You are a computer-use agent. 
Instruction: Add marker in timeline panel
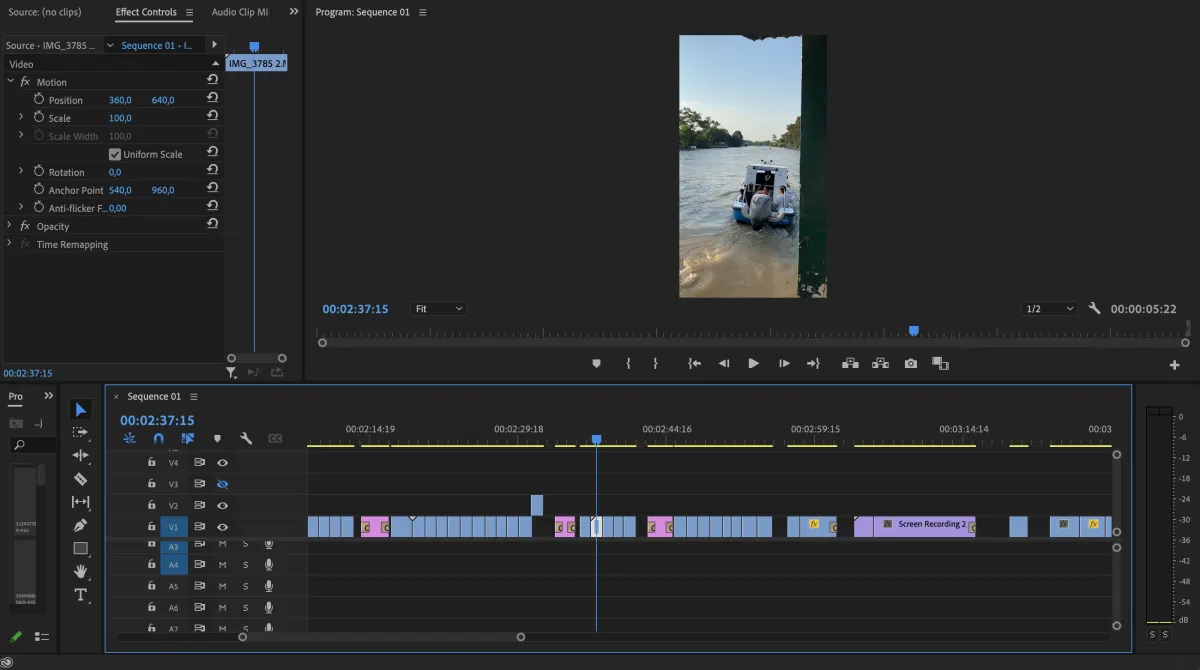pos(217,438)
